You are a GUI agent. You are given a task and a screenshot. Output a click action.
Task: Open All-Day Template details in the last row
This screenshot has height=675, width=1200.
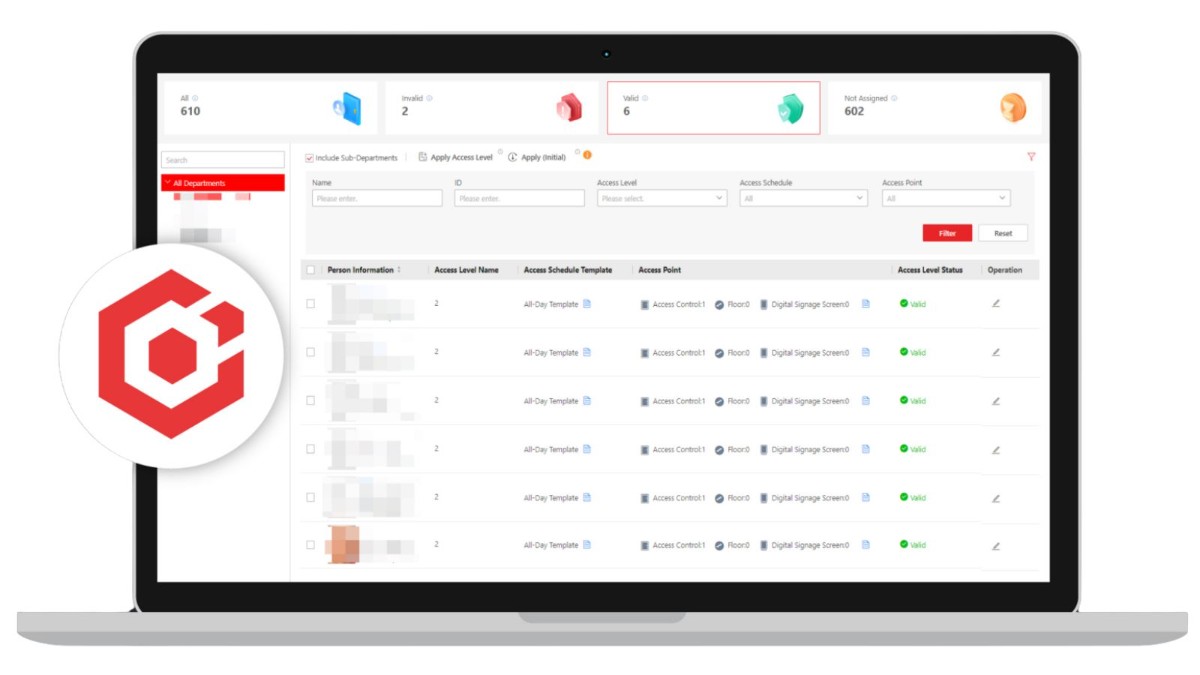587,545
